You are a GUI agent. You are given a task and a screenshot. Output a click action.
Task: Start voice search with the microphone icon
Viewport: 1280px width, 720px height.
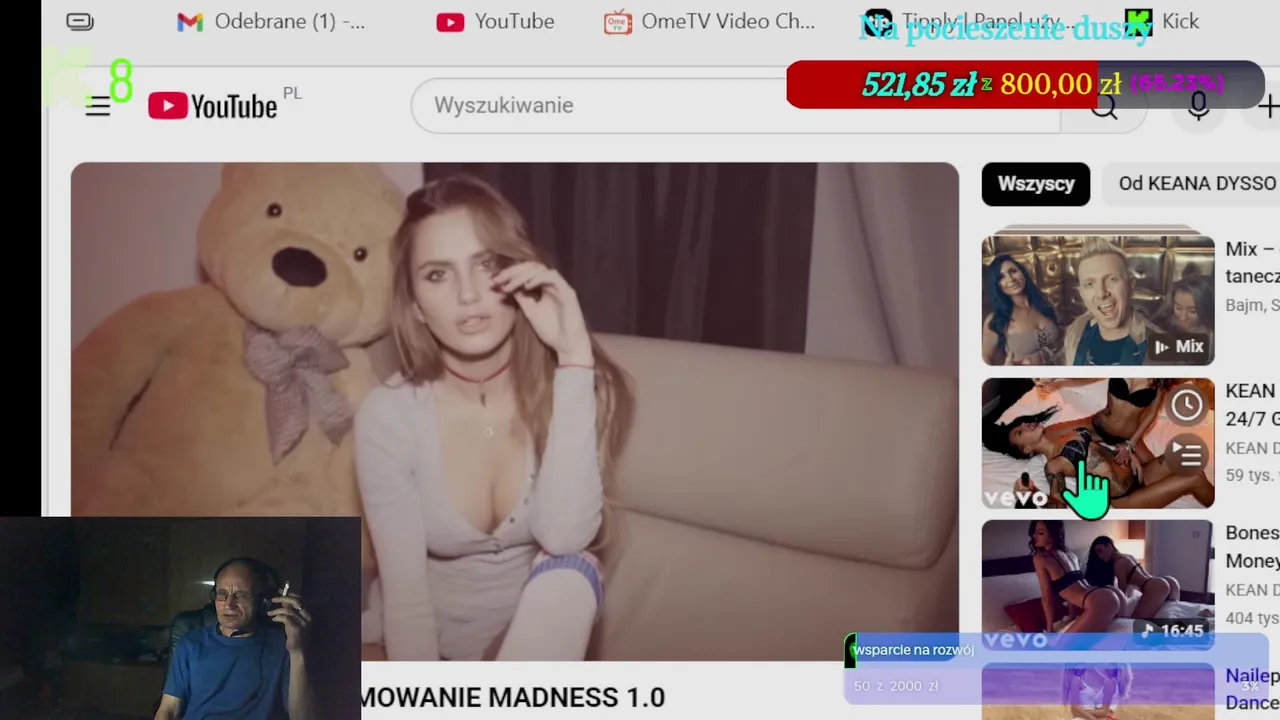point(1198,105)
